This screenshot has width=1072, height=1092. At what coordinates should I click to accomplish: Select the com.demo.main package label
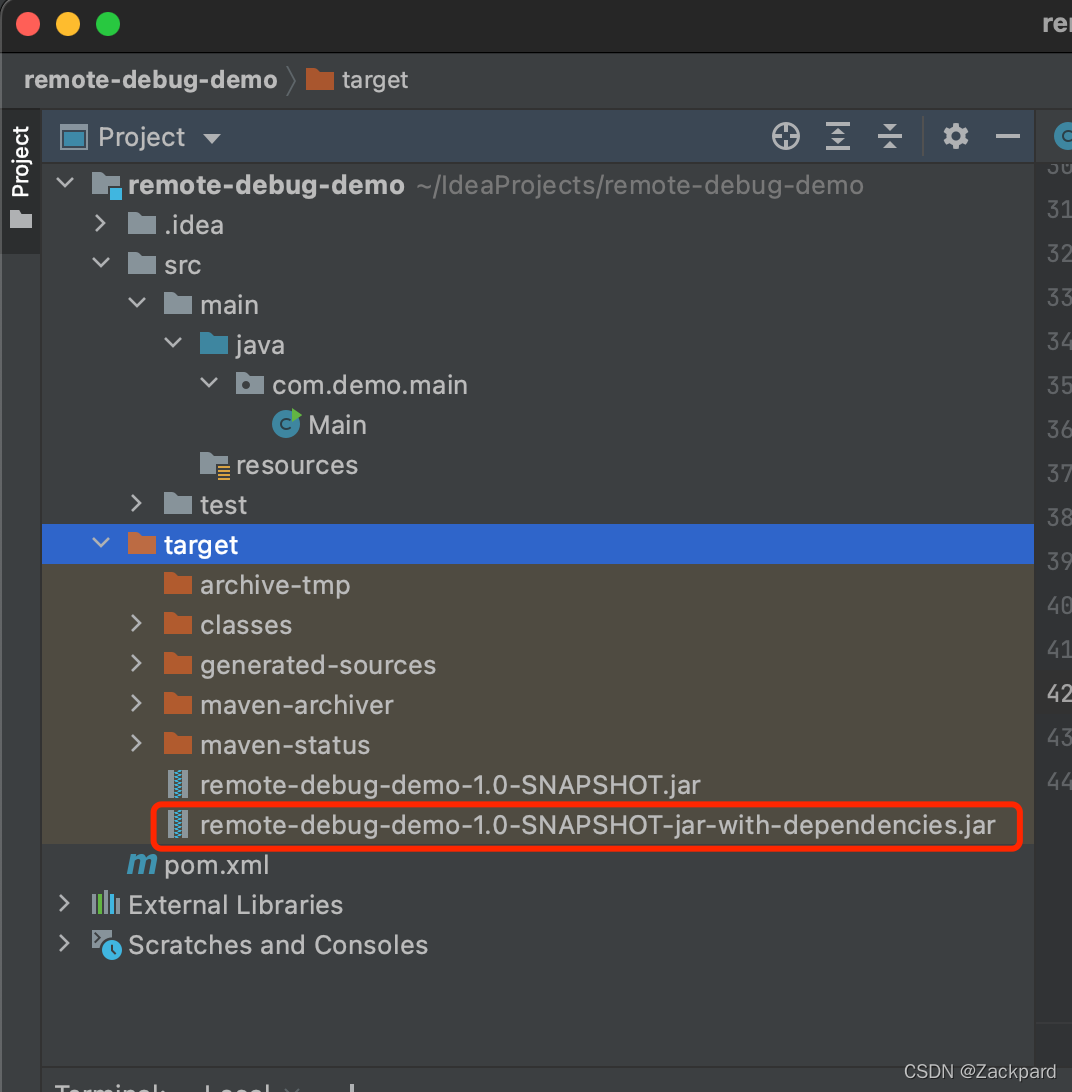click(x=370, y=385)
